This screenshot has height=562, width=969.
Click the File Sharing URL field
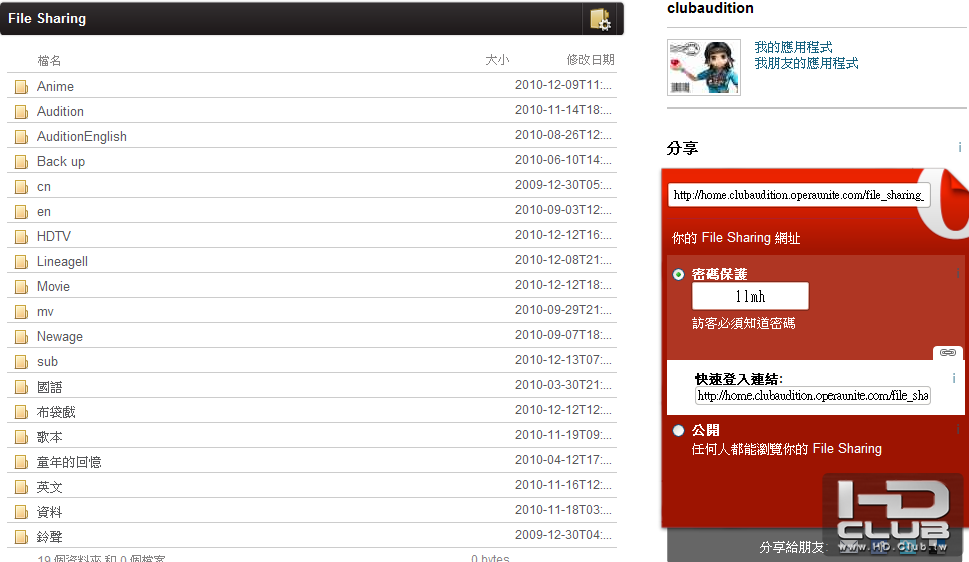tap(799, 195)
